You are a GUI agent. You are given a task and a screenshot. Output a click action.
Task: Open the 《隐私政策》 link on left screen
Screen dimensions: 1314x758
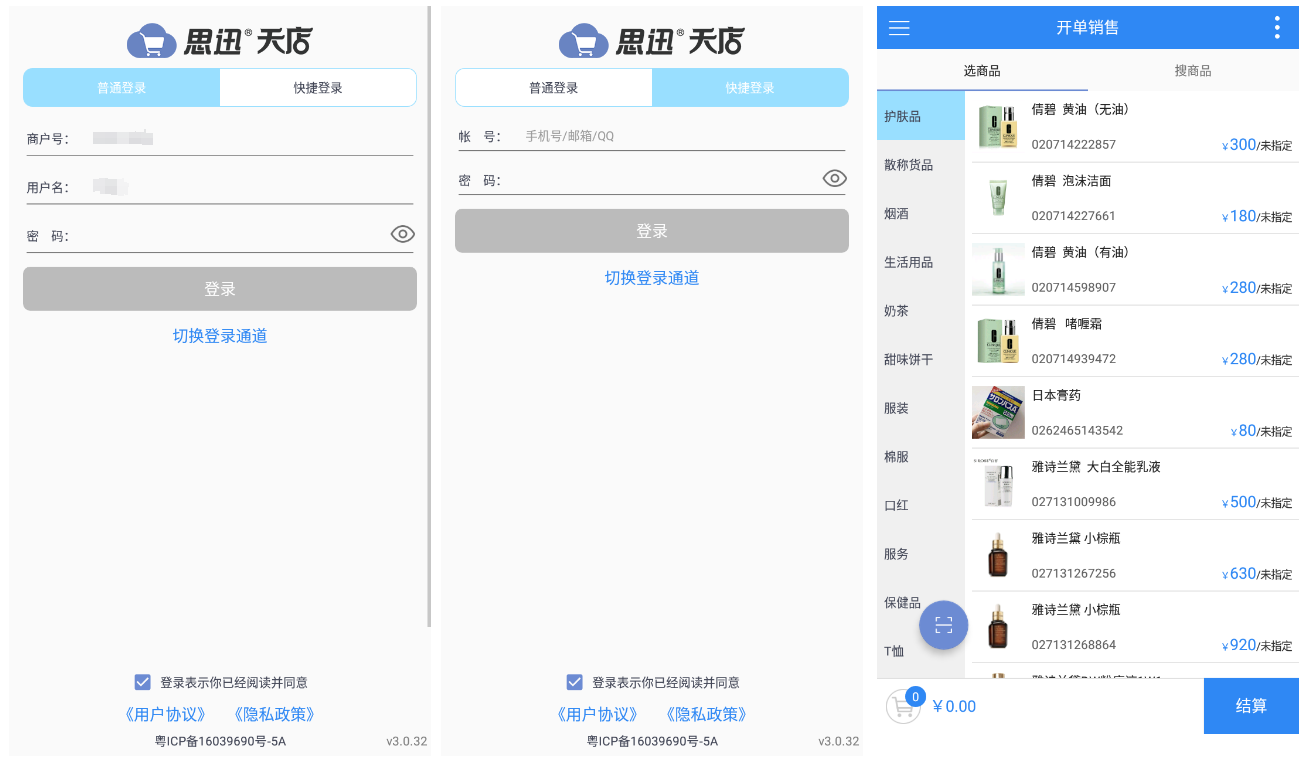tap(274, 714)
